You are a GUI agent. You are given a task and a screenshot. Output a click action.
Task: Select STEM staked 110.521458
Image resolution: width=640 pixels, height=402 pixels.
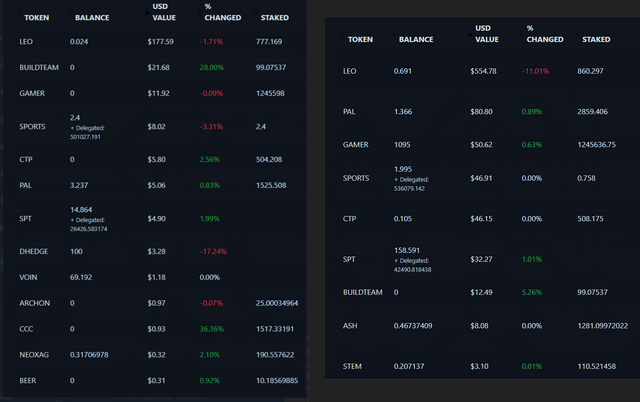(x=596, y=366)
